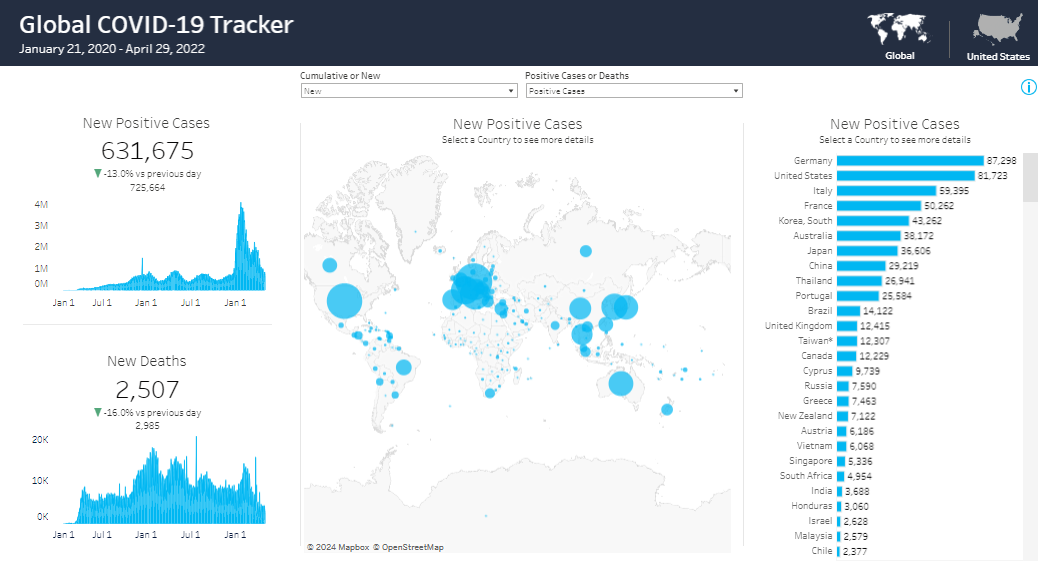Select the United States bar, 81,723
This screenshot has height=561, width=1038.
906,176
